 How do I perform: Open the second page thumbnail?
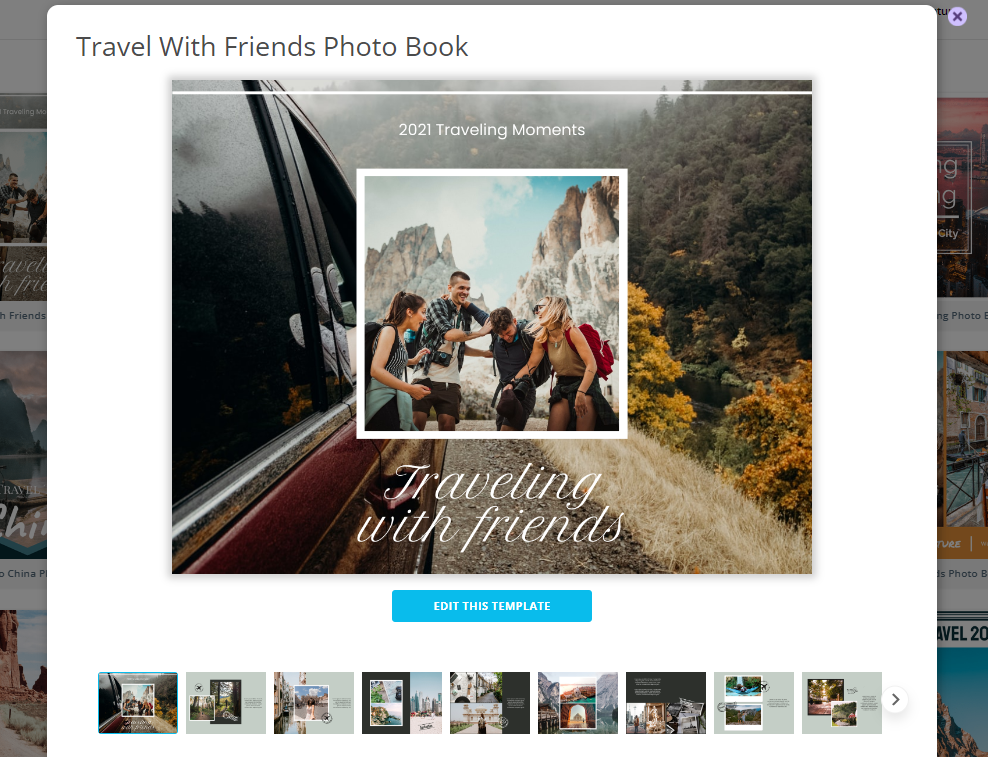tap(226, 703)
